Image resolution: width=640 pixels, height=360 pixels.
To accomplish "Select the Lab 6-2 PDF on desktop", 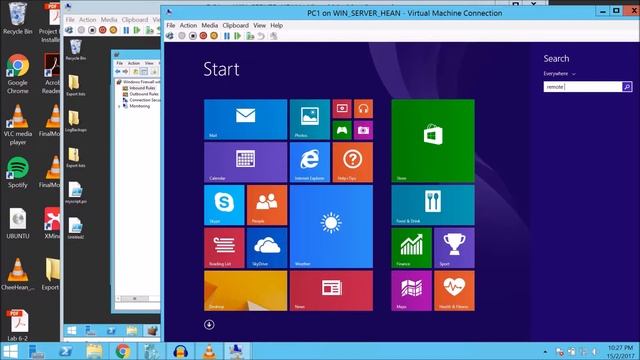I will pos(18,325).
